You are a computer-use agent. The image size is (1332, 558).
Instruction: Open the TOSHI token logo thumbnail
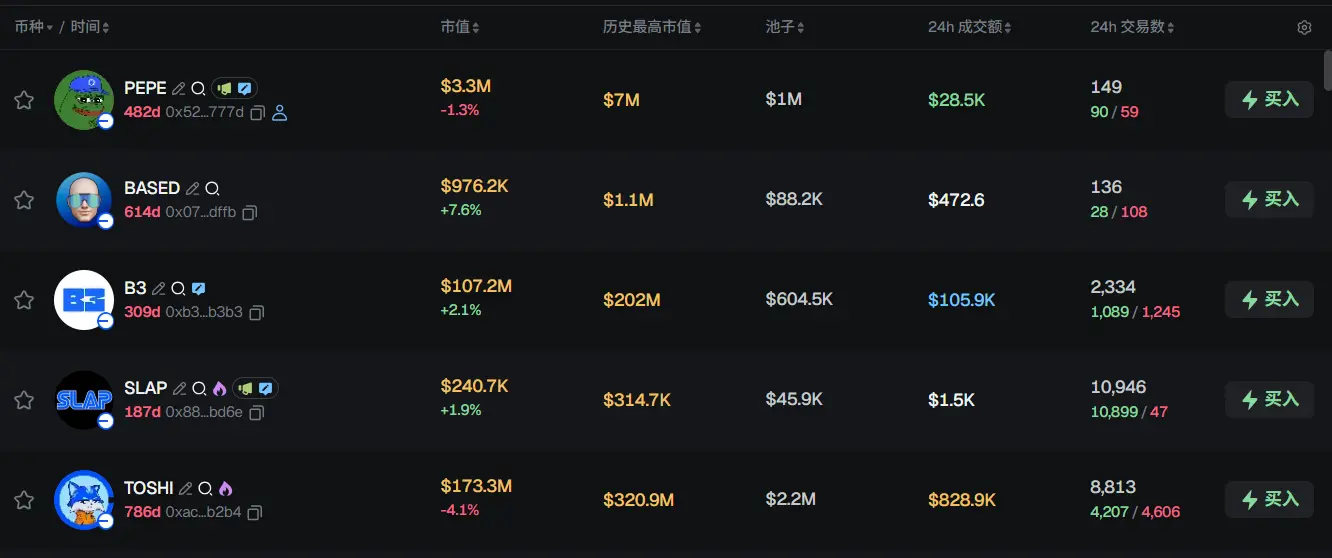(84, 500)
